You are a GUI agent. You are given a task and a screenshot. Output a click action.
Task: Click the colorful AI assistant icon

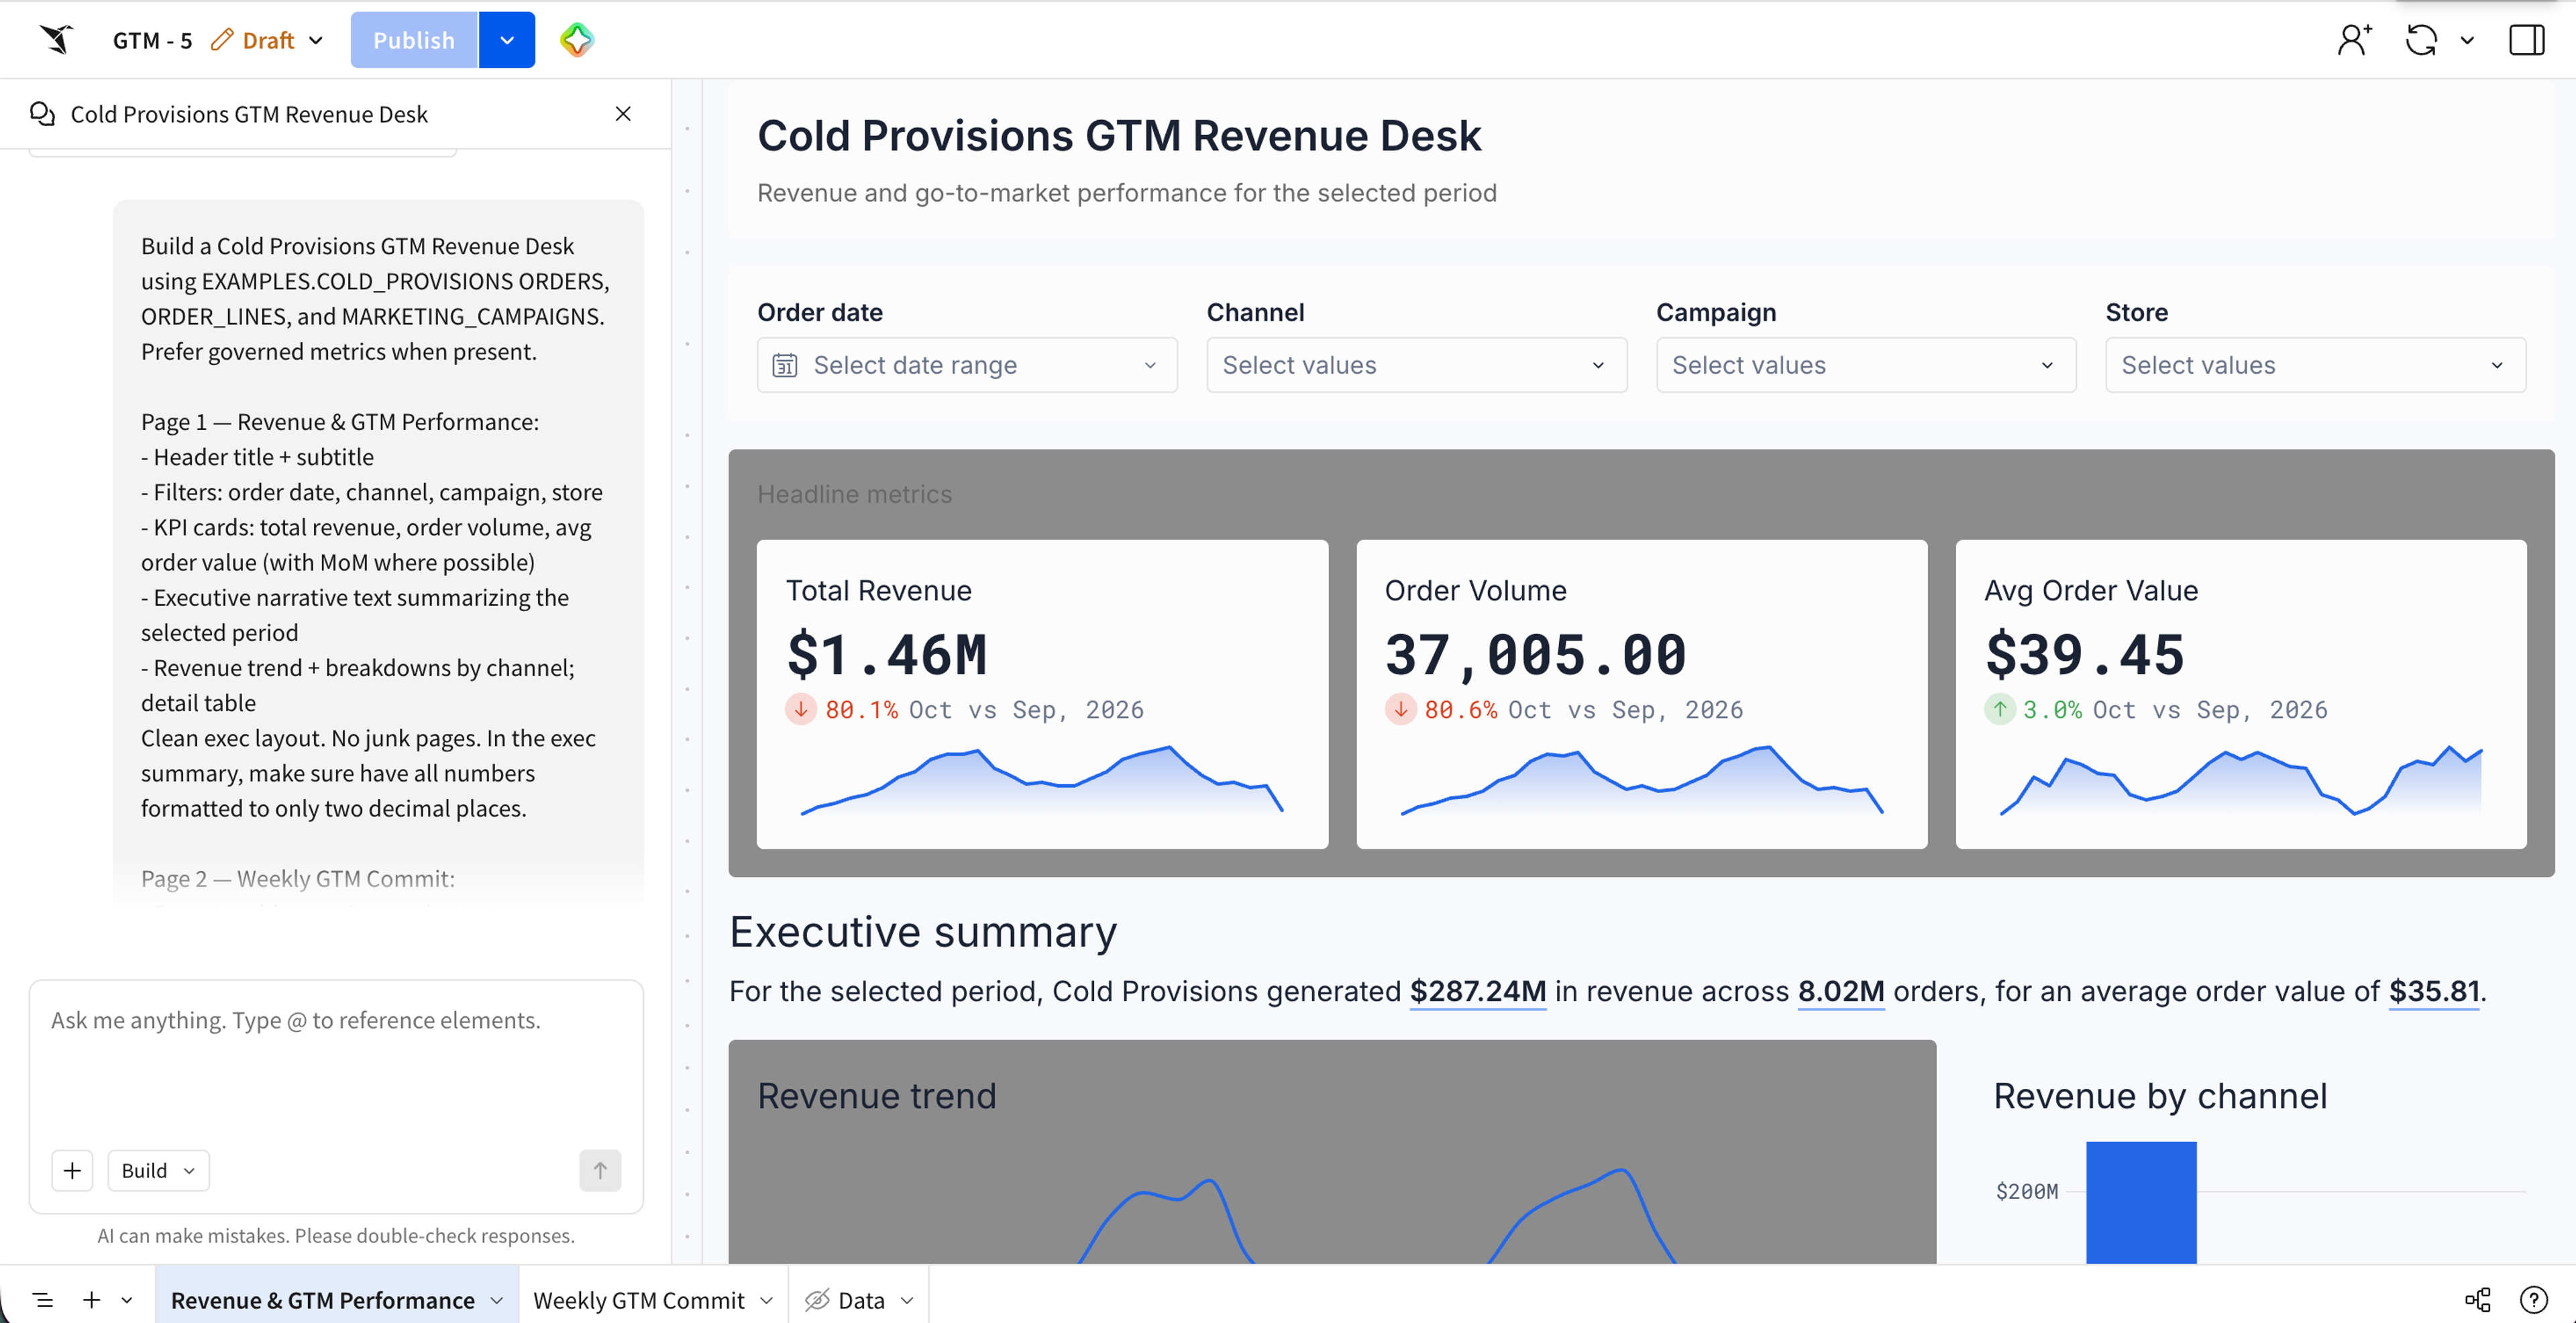pyautogui.click(x=577, y=40)
